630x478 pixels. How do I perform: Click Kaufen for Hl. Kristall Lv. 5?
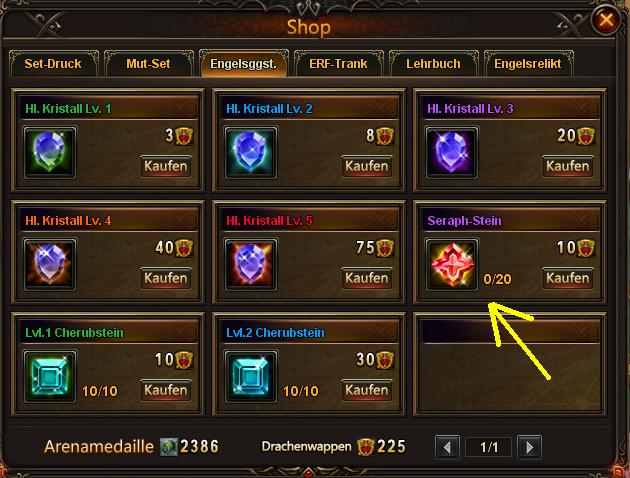click(366, 278)
